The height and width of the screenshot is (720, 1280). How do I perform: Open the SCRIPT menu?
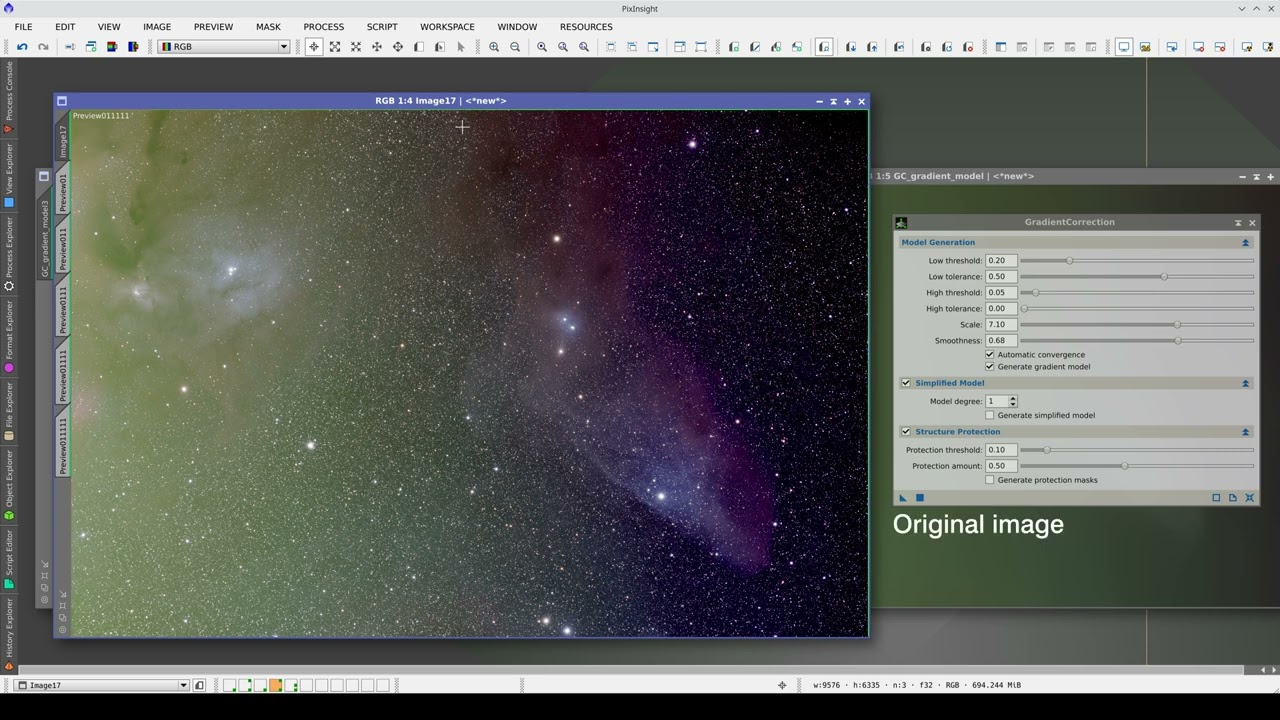coord(381,27)
